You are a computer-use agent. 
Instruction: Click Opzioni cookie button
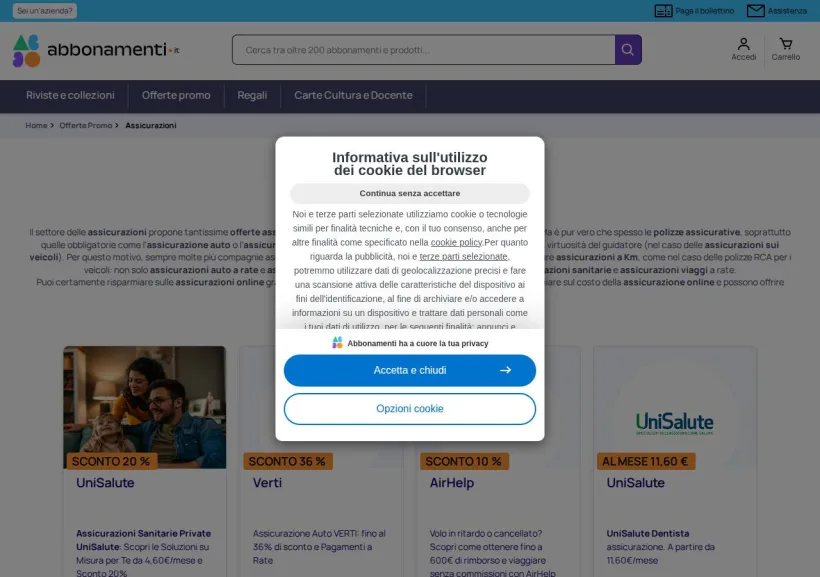(410, 409)
